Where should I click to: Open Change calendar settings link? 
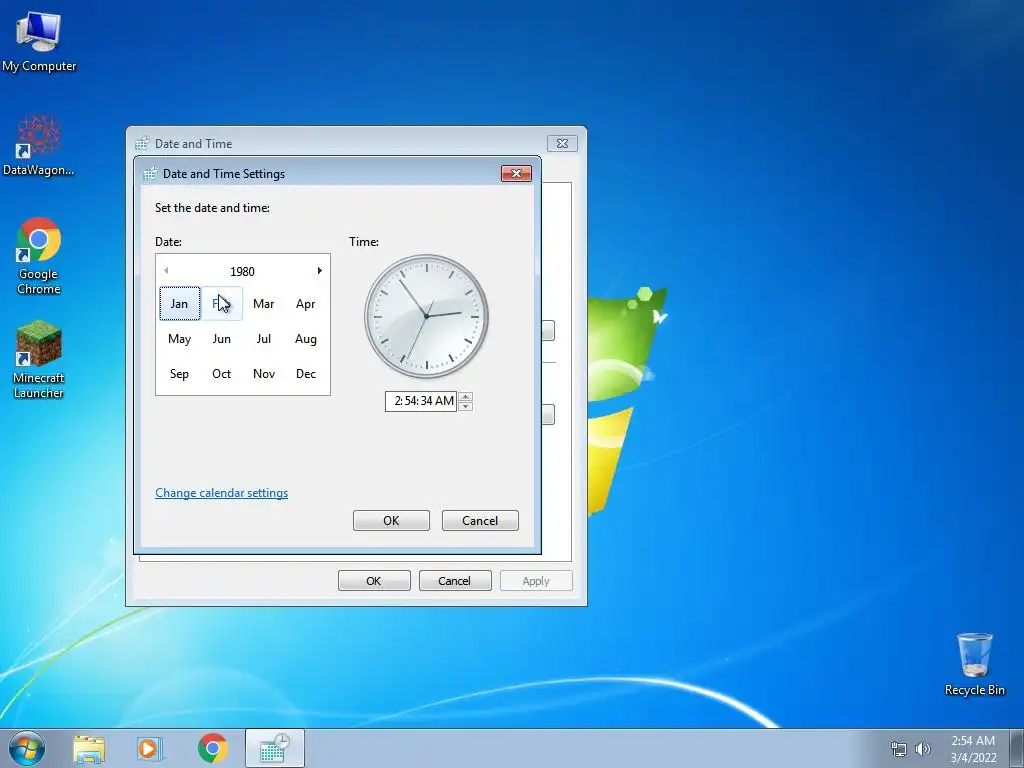coord(221,493)
